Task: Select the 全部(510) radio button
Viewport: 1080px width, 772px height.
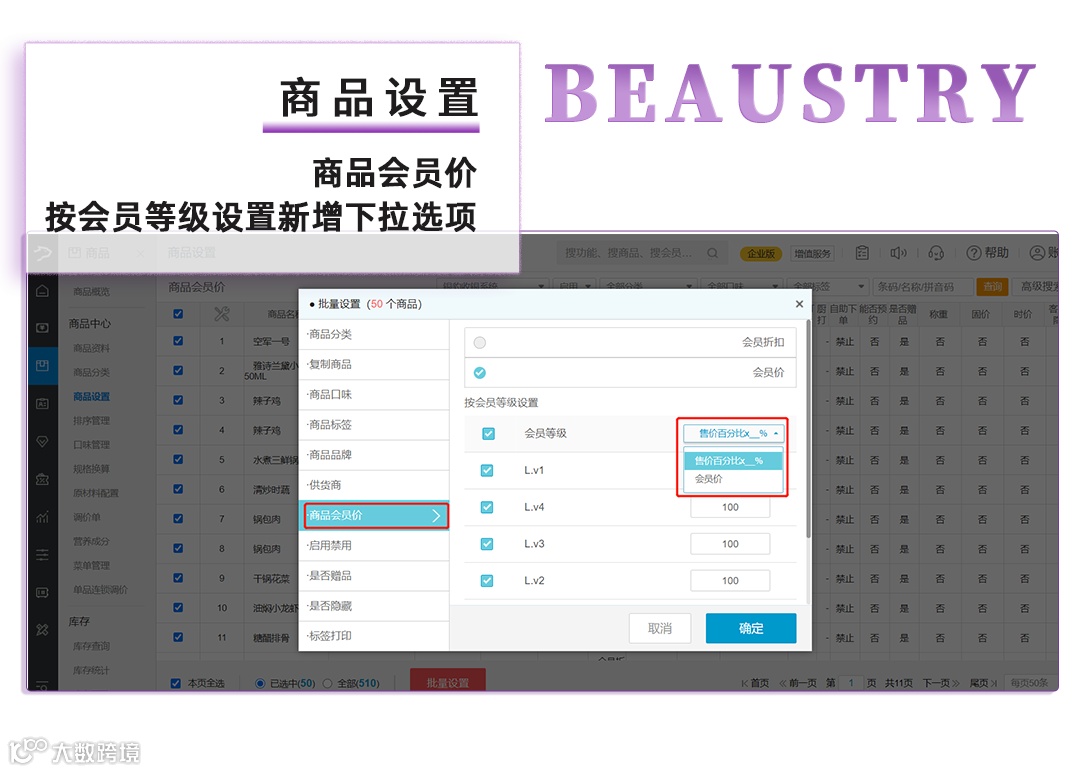Action: pyautogui.click(x=327, y=683)
